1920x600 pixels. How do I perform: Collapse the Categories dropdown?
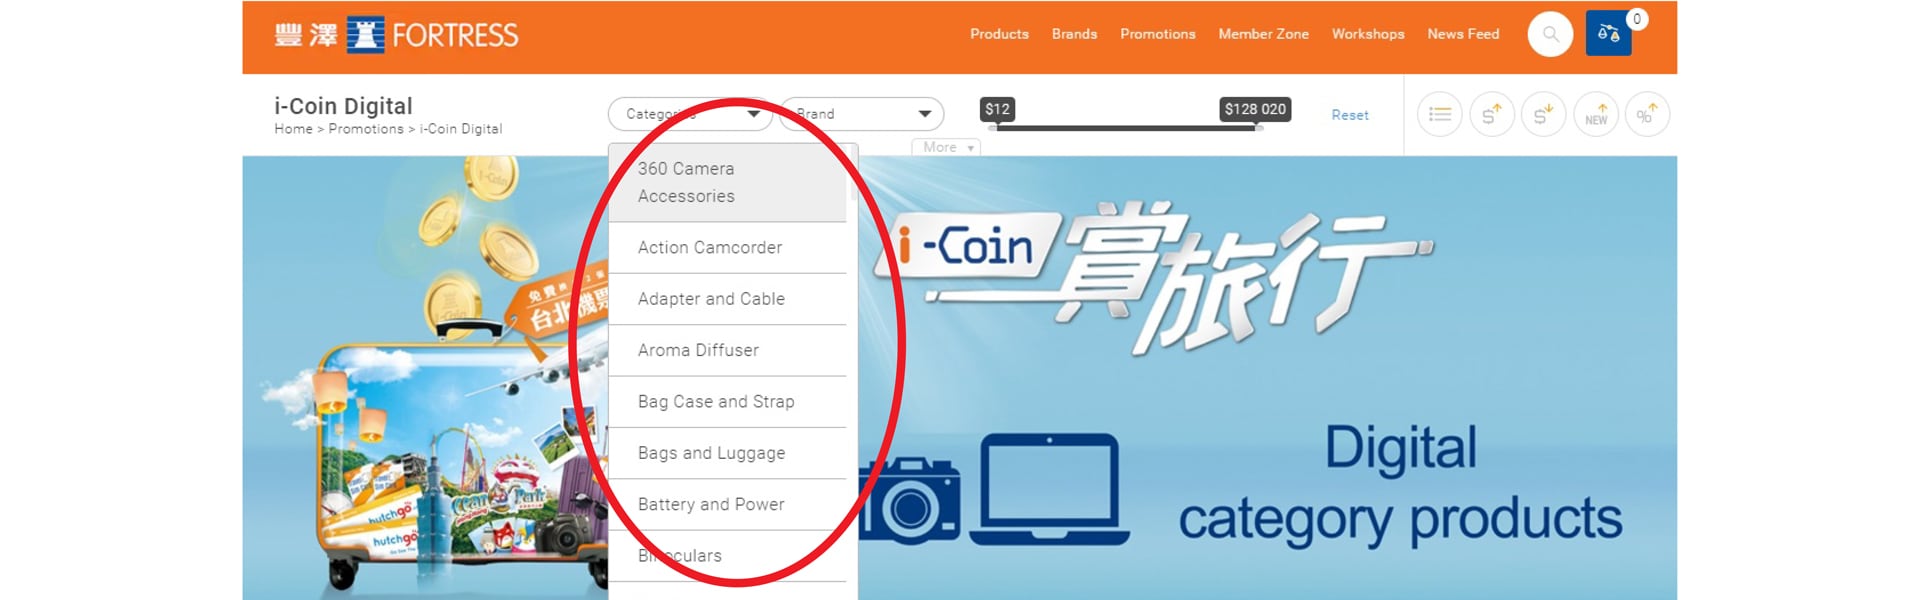pos(690,114)
